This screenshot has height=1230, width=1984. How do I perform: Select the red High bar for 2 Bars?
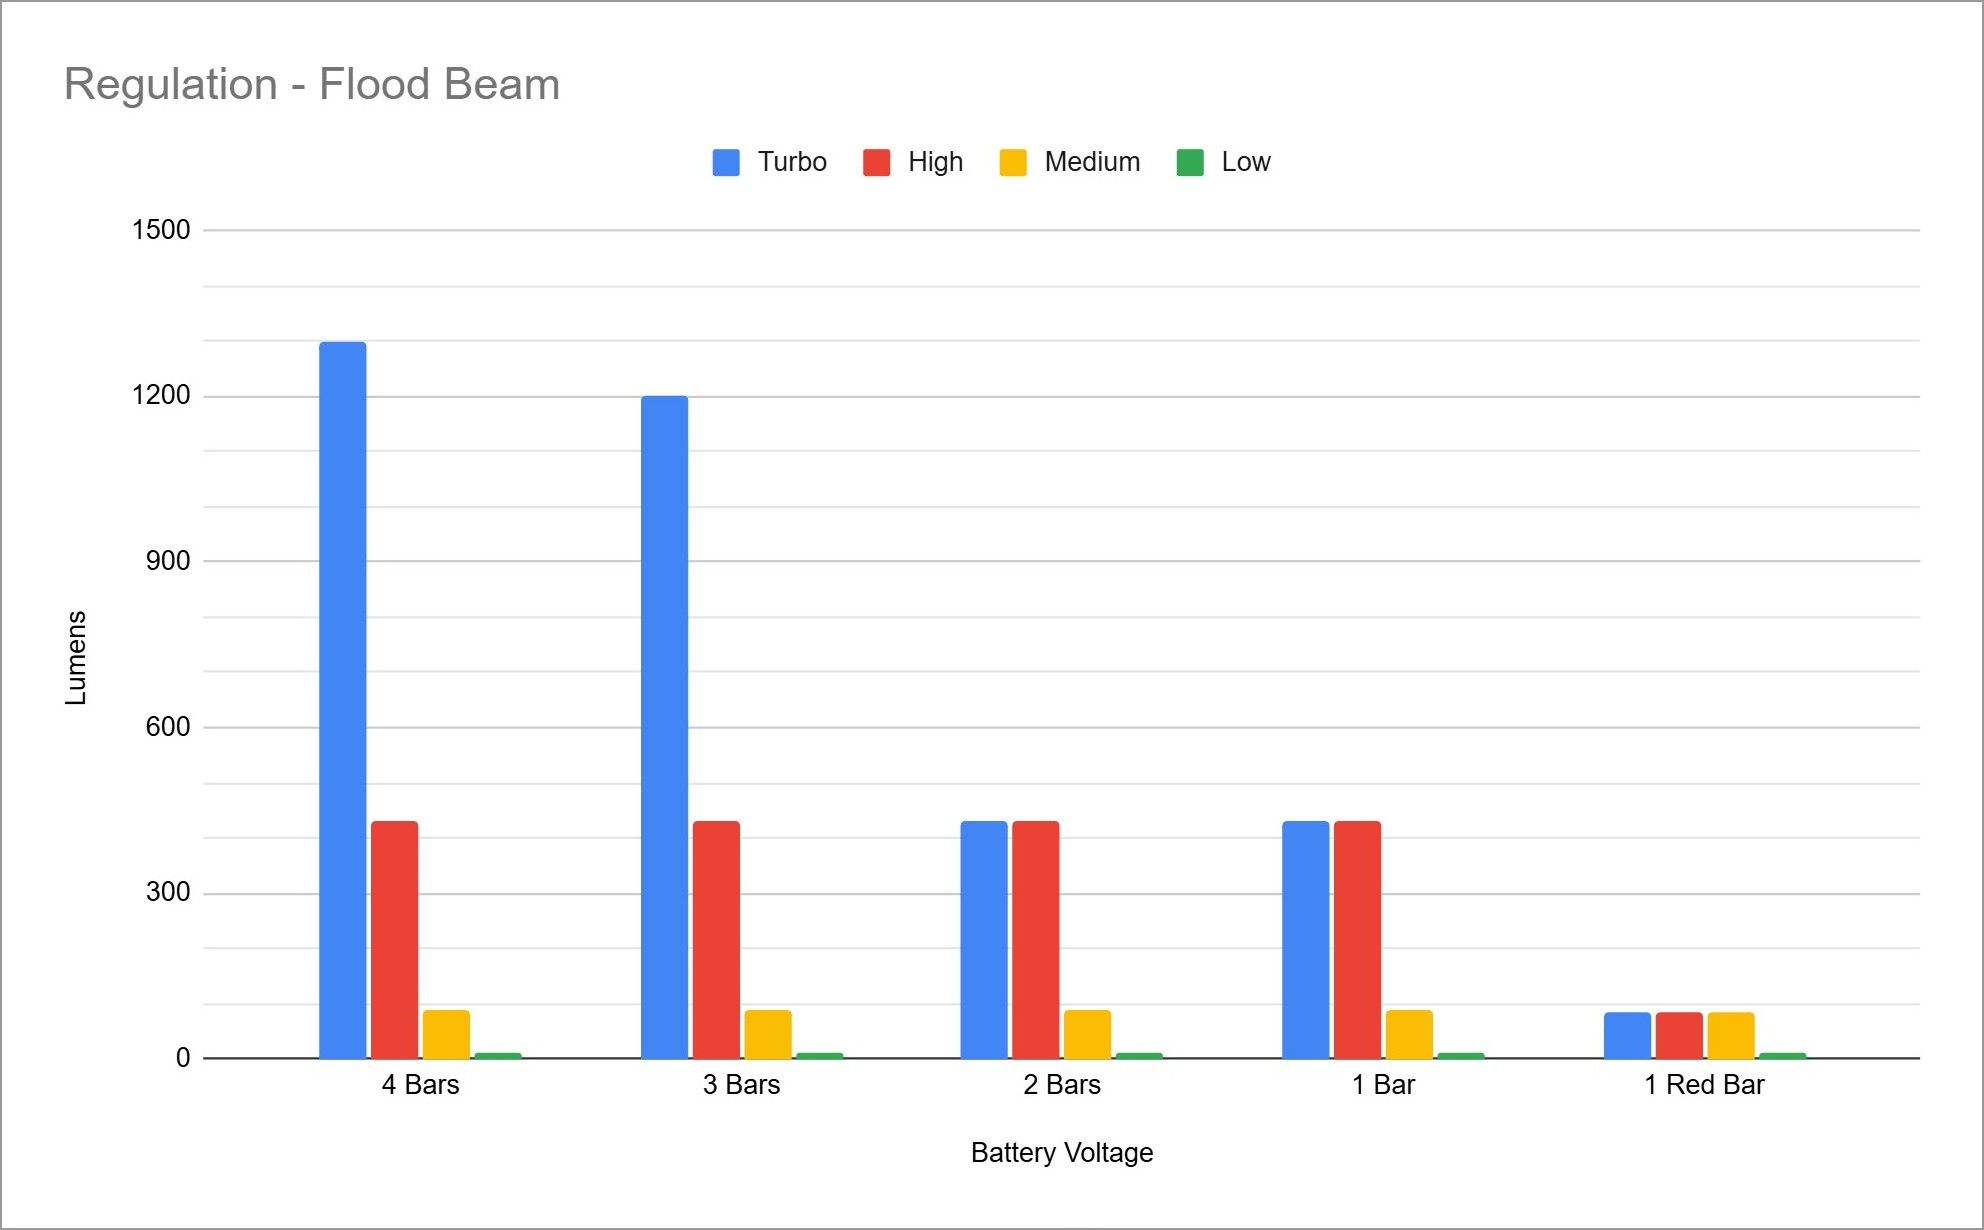coord(1036,939)
